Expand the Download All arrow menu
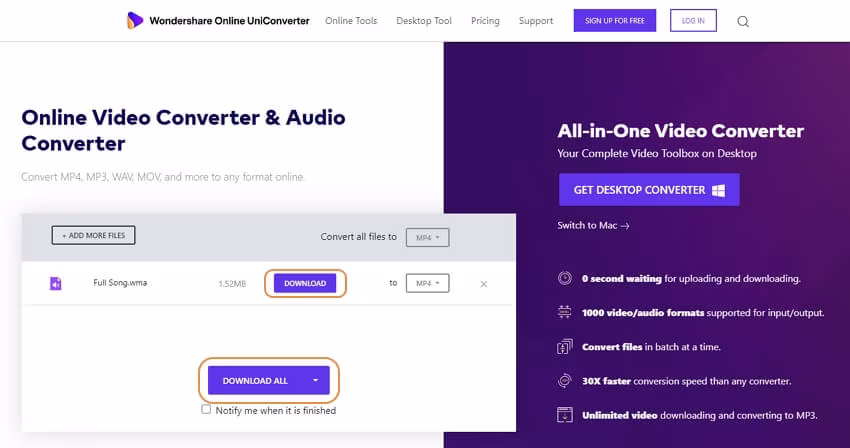850x448 pixels. tap(315, 380)
